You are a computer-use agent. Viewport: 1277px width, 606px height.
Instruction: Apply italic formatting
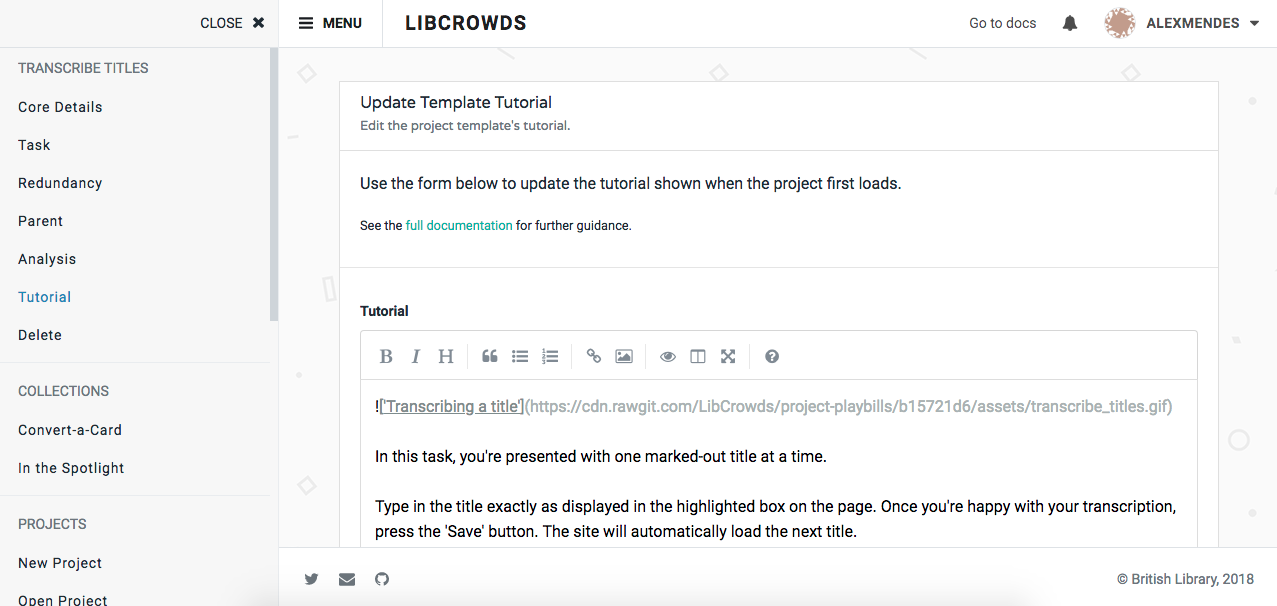click(x=415, y=356)
